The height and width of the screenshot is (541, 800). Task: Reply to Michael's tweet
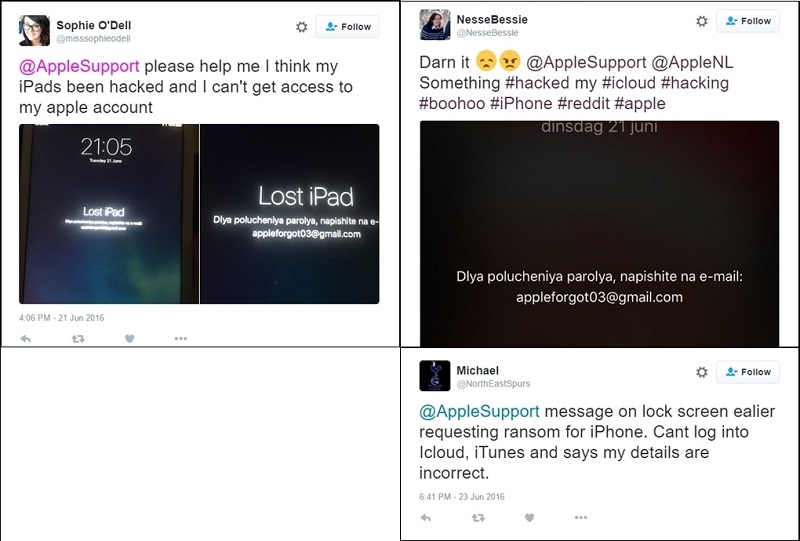[x=426, y=518]
